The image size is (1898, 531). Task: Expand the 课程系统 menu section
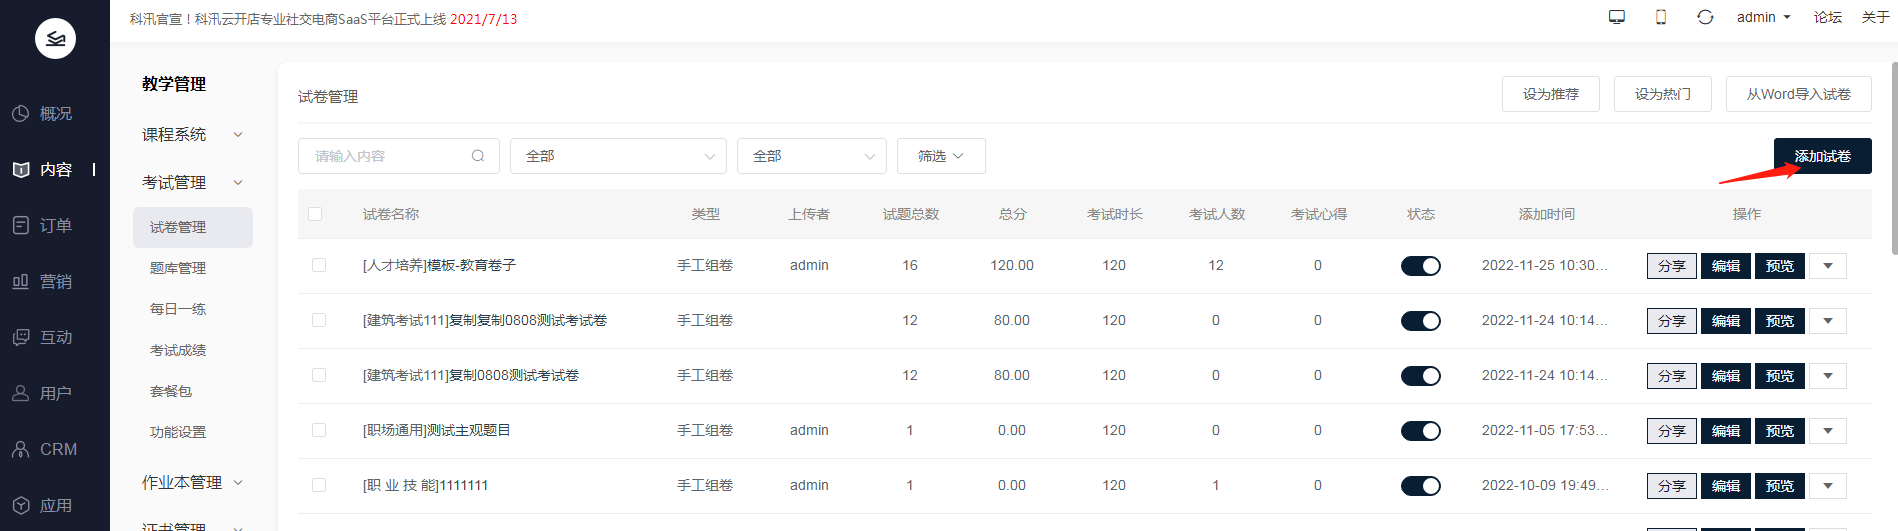pos(192,134)
